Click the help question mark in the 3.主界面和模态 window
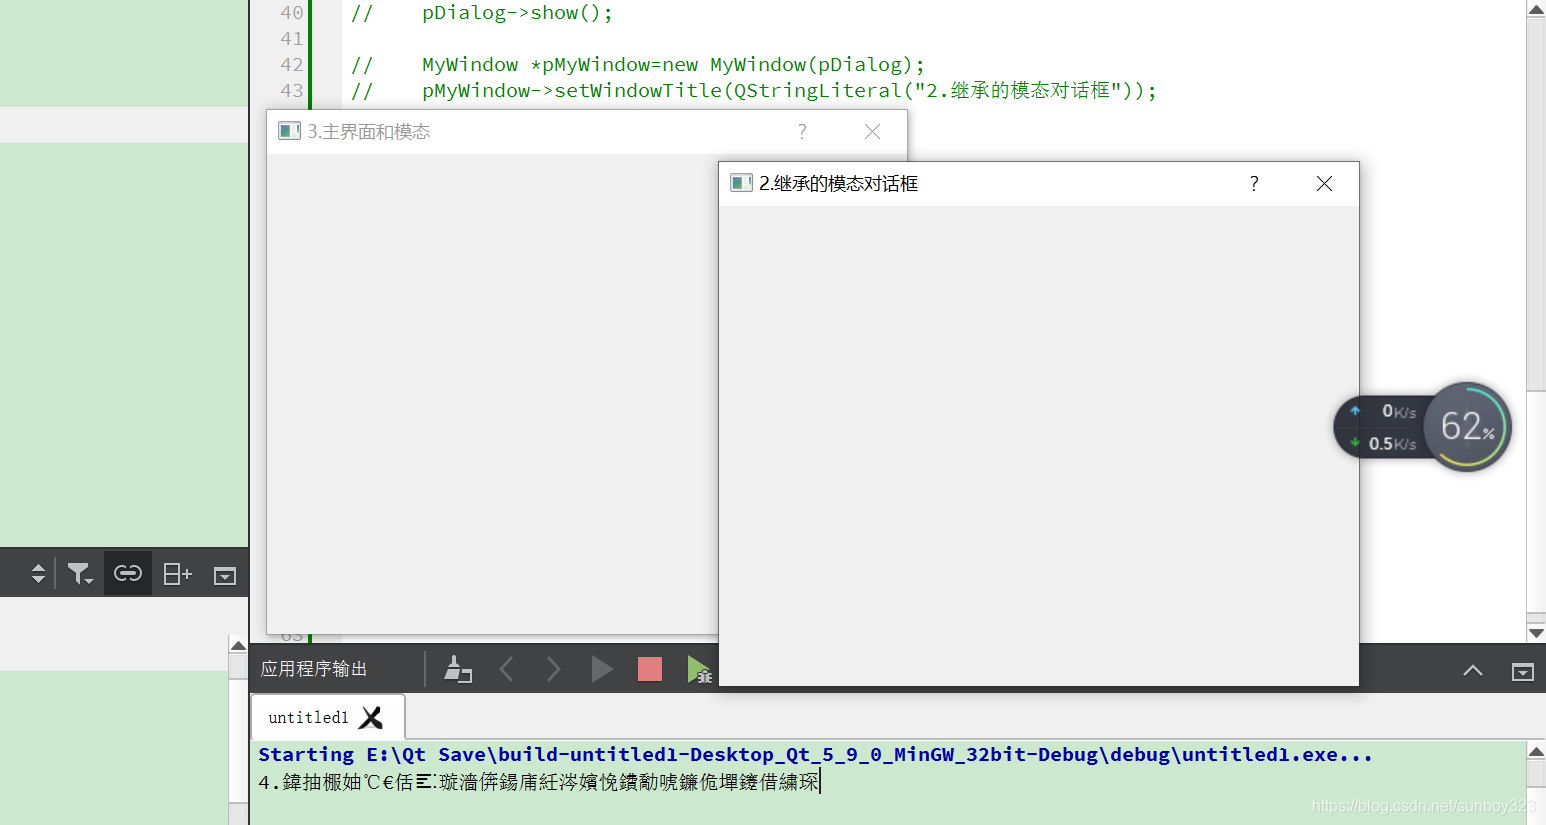Screen dimensions: 1546x825 (x=802, y=131)
